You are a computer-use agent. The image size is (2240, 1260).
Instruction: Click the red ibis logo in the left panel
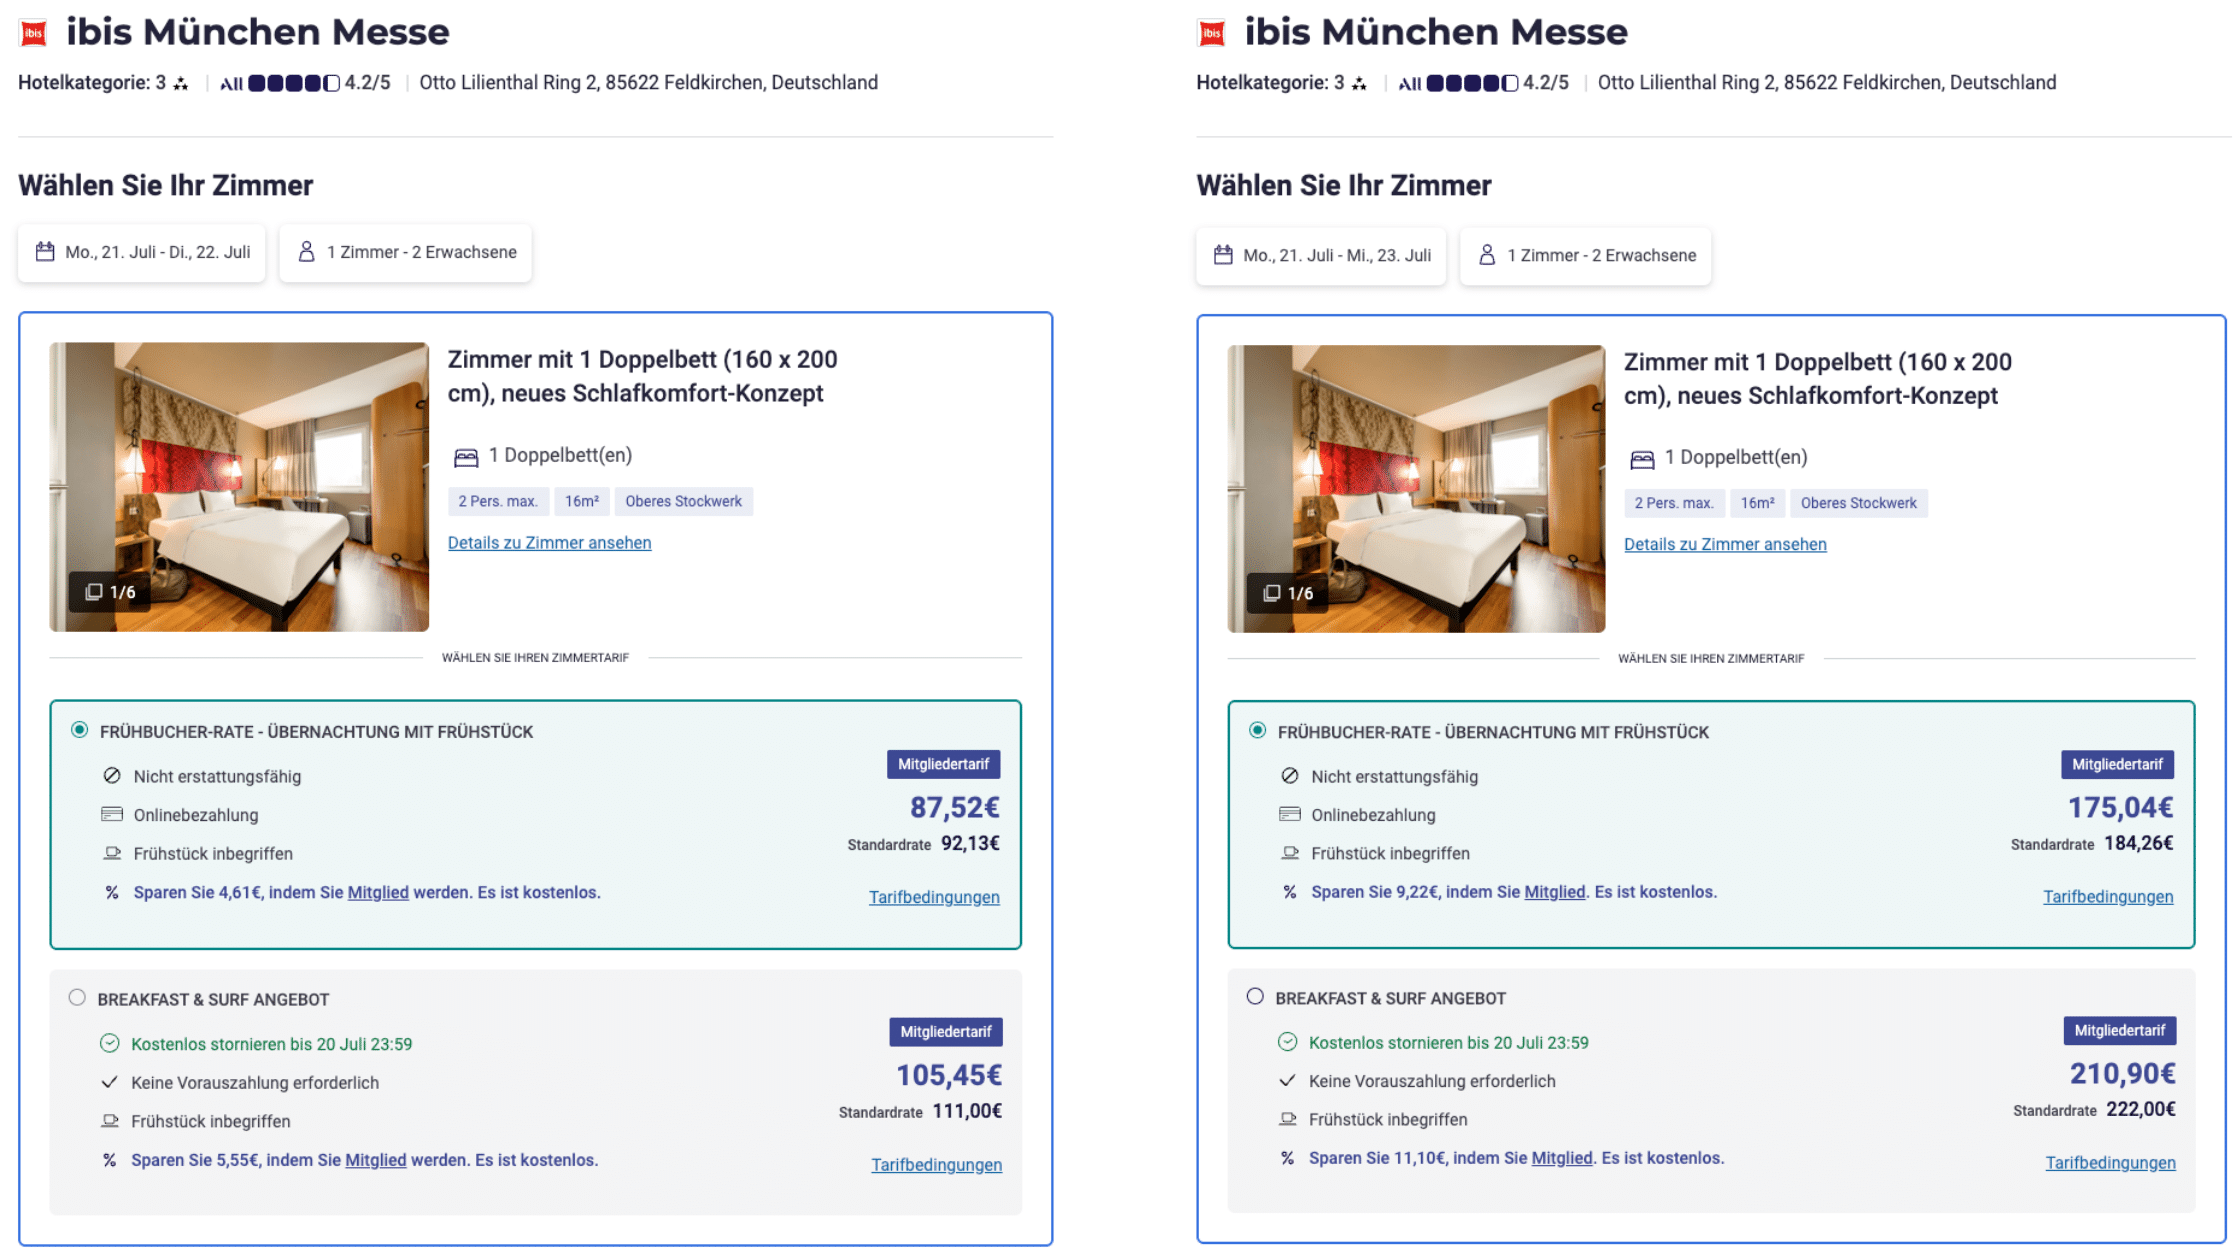tap(34, 33)
